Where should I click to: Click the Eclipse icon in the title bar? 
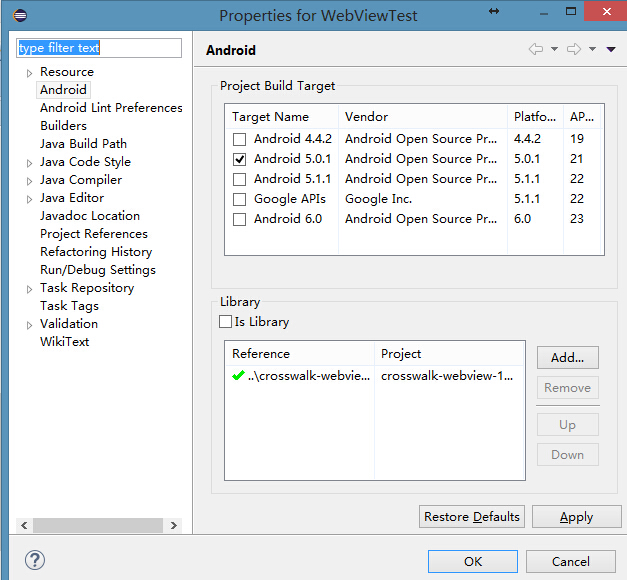[20, 16]
